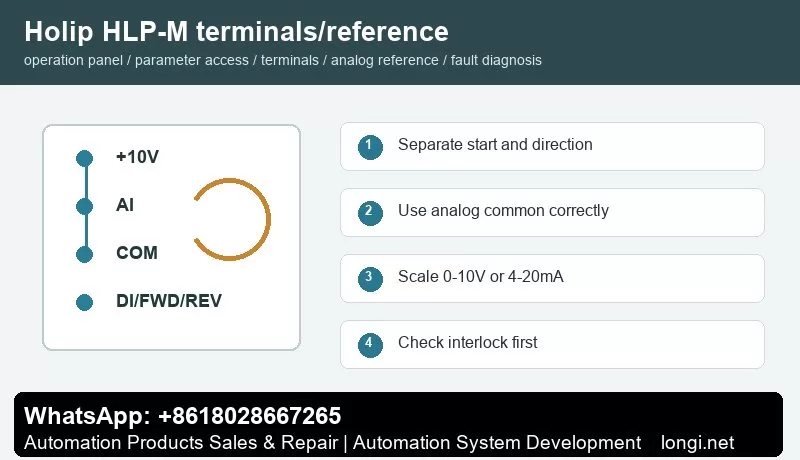The width and height of the screenshot is (800, 460).
Task: Select the number 2 step badge
Action: click(x=370, y=213)
